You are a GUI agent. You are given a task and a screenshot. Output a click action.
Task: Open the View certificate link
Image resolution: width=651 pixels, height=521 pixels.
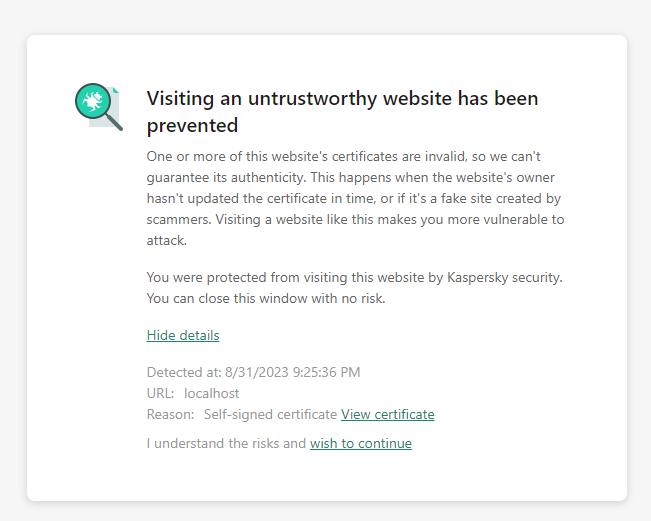(387, 414)
